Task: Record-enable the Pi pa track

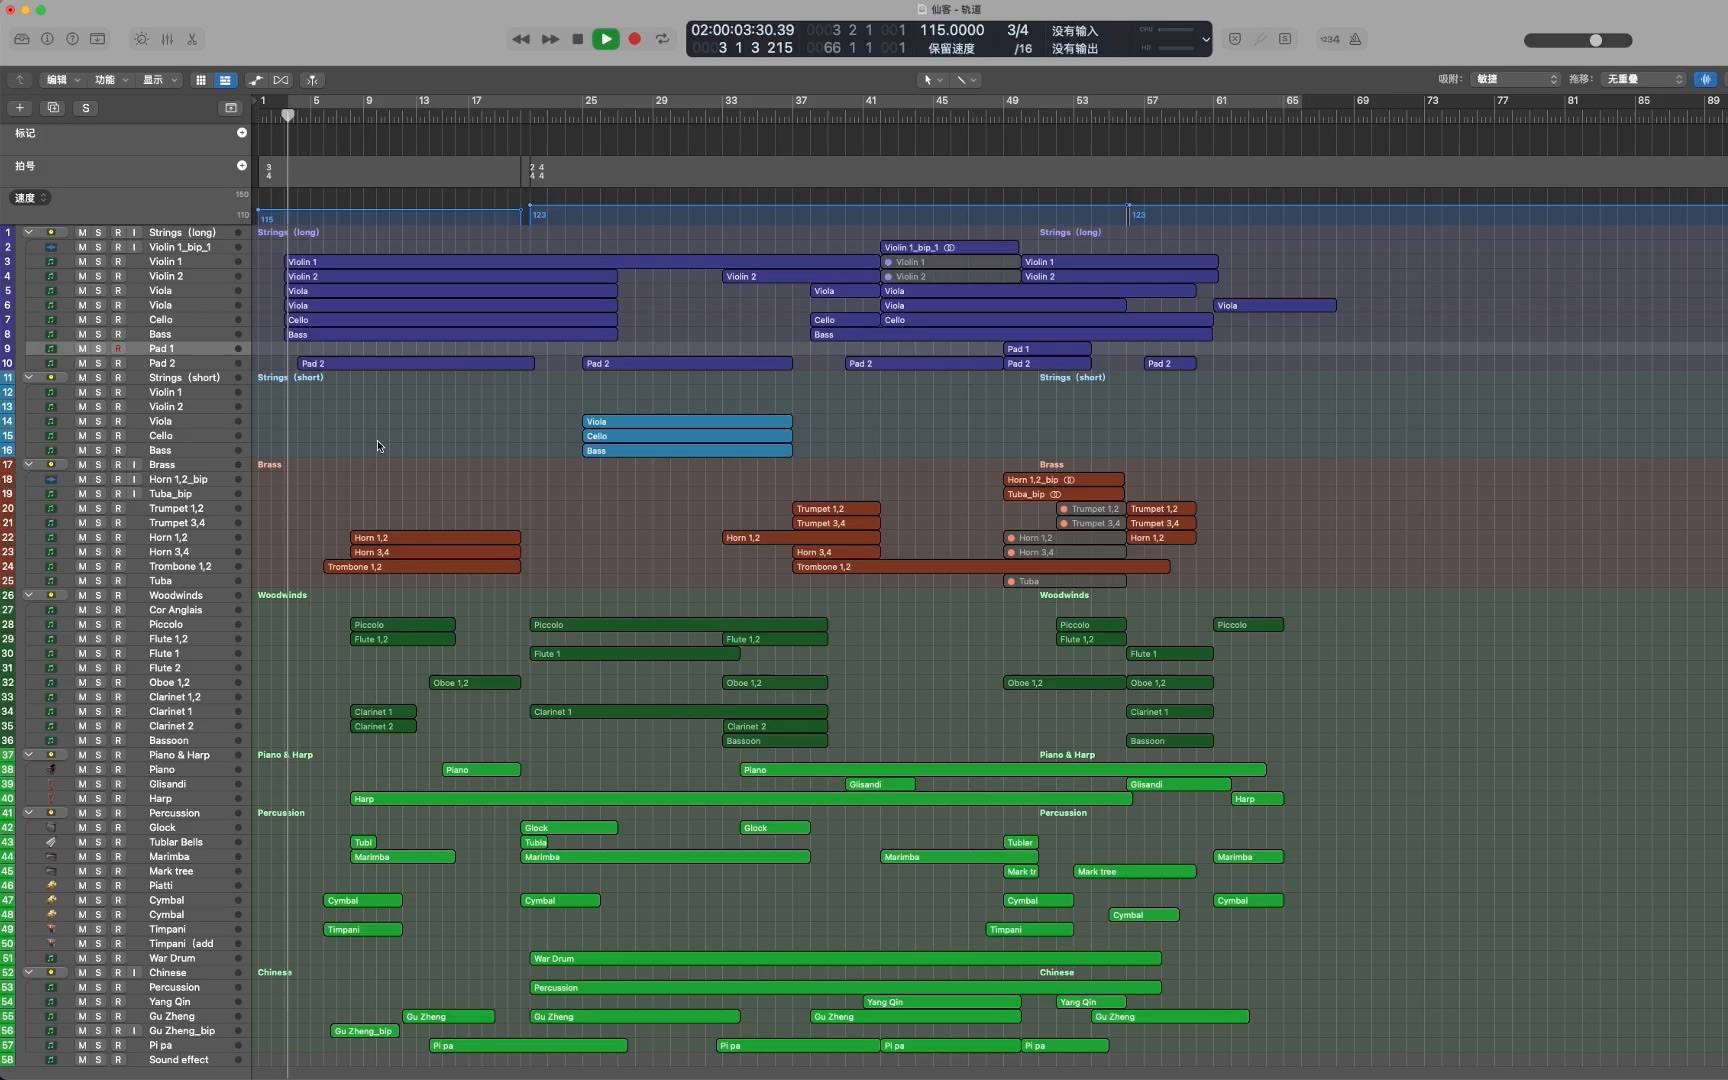Action: [117, 1045]
